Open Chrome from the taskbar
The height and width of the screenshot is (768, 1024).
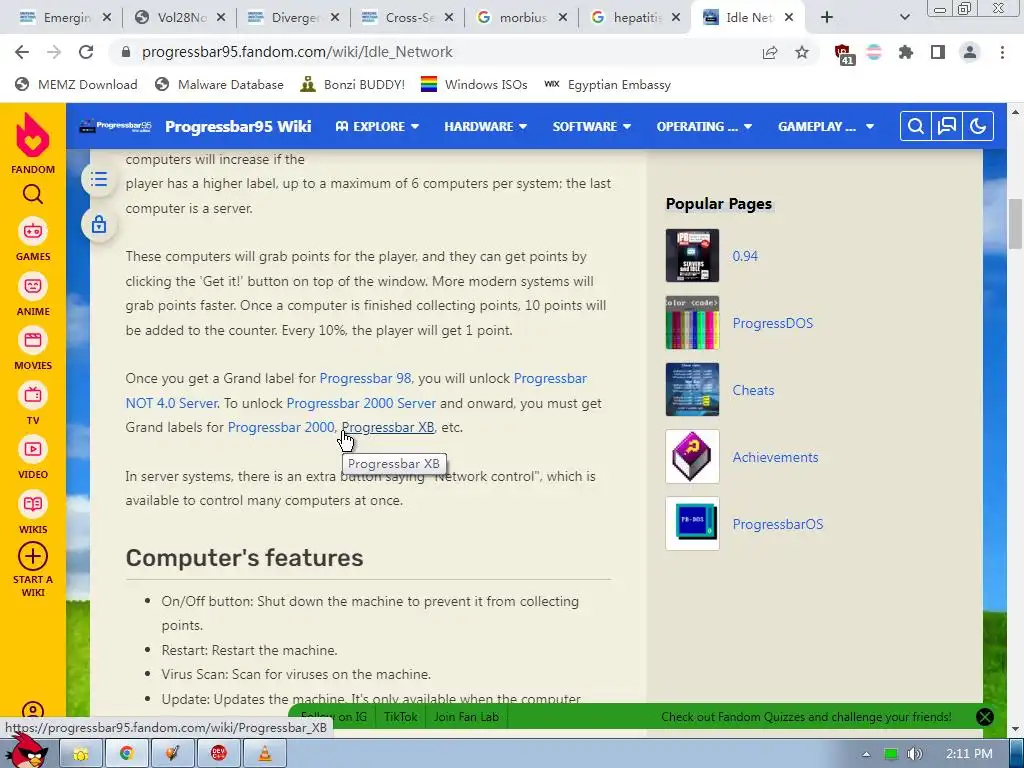(x=127, y=754)
